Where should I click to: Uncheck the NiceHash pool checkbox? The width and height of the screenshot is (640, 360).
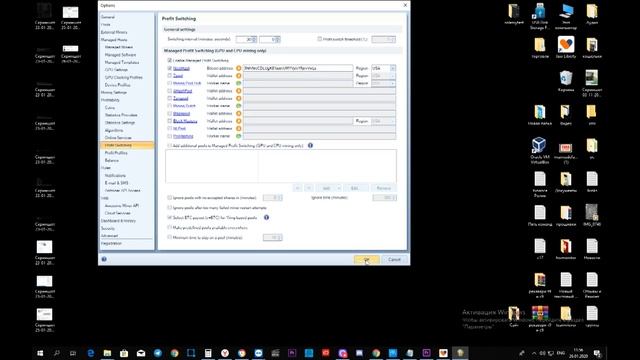pos(170,68)
